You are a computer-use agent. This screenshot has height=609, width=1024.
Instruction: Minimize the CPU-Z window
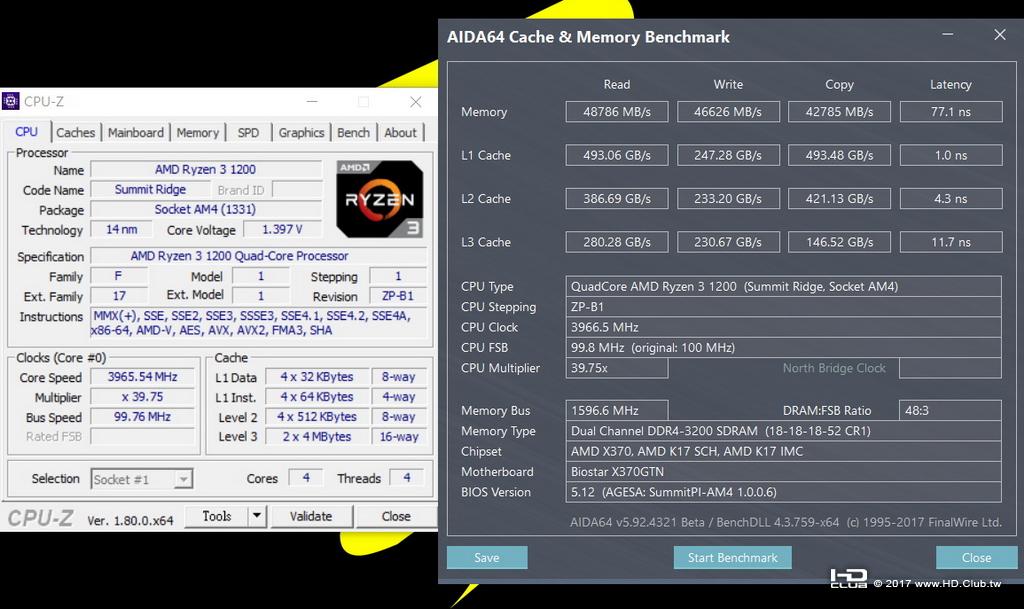[x=312, y=102]
